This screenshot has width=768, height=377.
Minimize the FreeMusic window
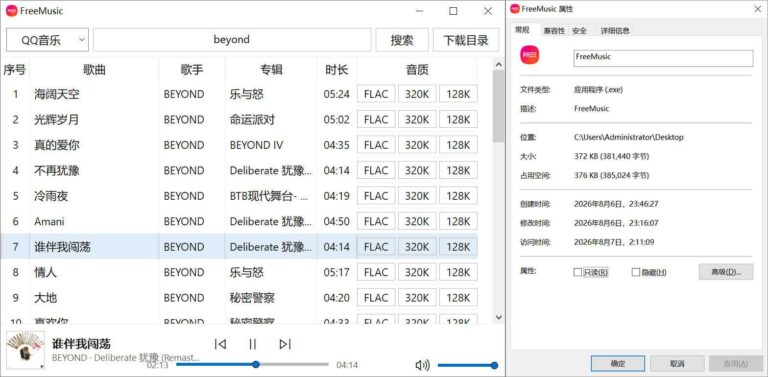coord(419,11)
